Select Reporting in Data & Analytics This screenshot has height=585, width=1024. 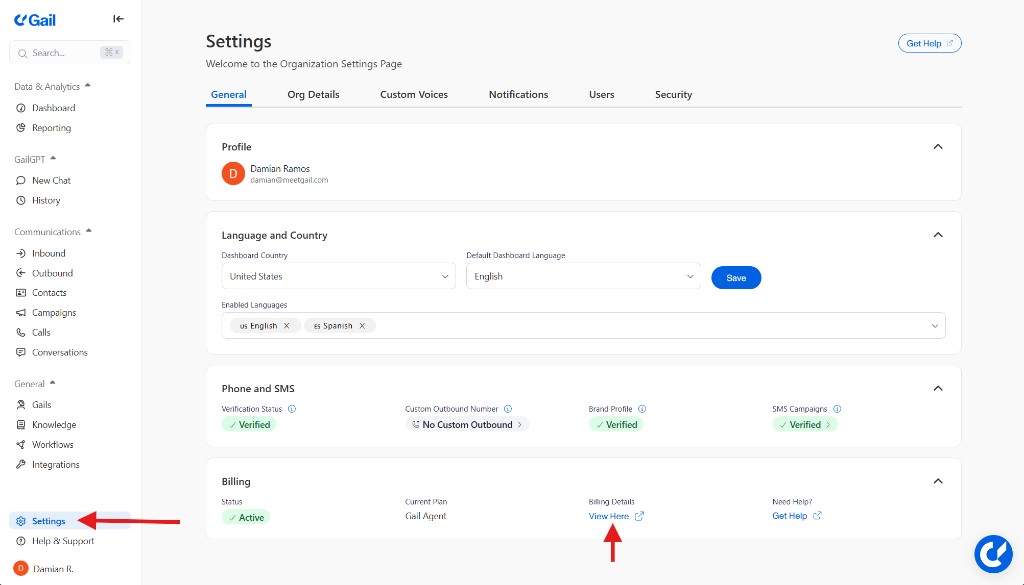click(x=50, y=127)
